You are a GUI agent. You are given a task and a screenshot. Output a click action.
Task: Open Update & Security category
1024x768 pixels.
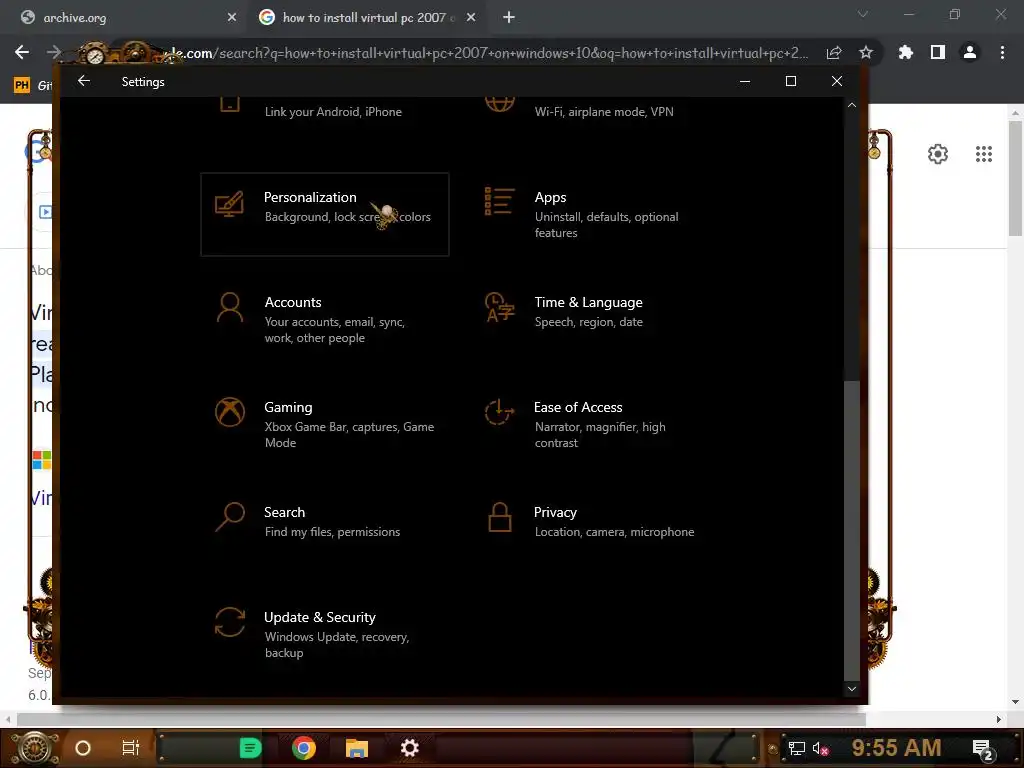(325, 634)
